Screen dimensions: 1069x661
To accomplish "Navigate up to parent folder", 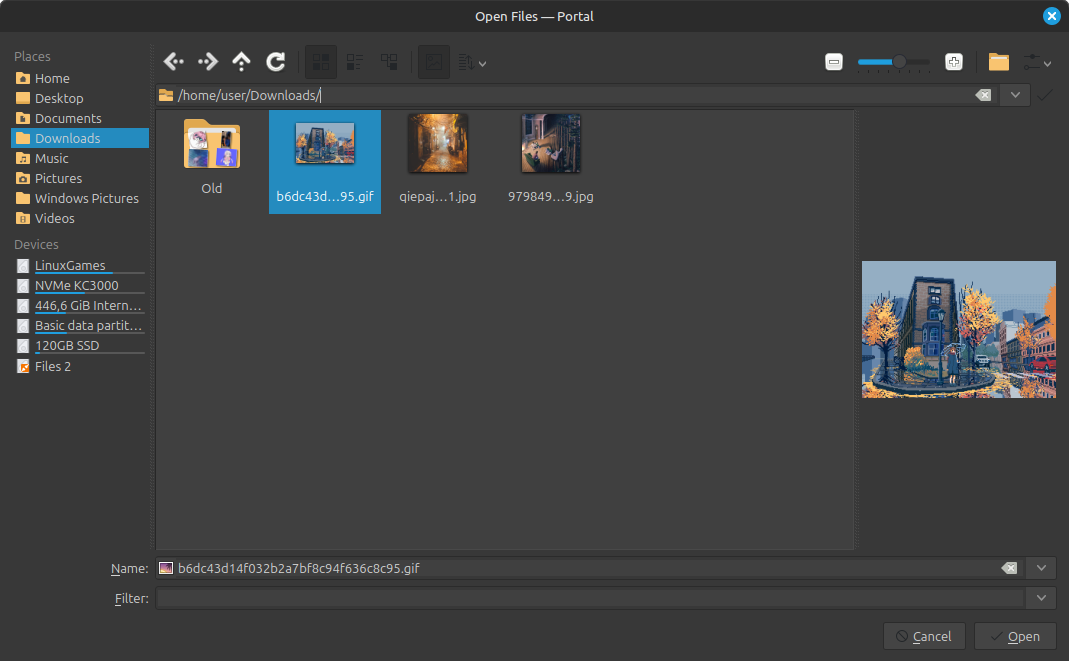I will [241, 62].
